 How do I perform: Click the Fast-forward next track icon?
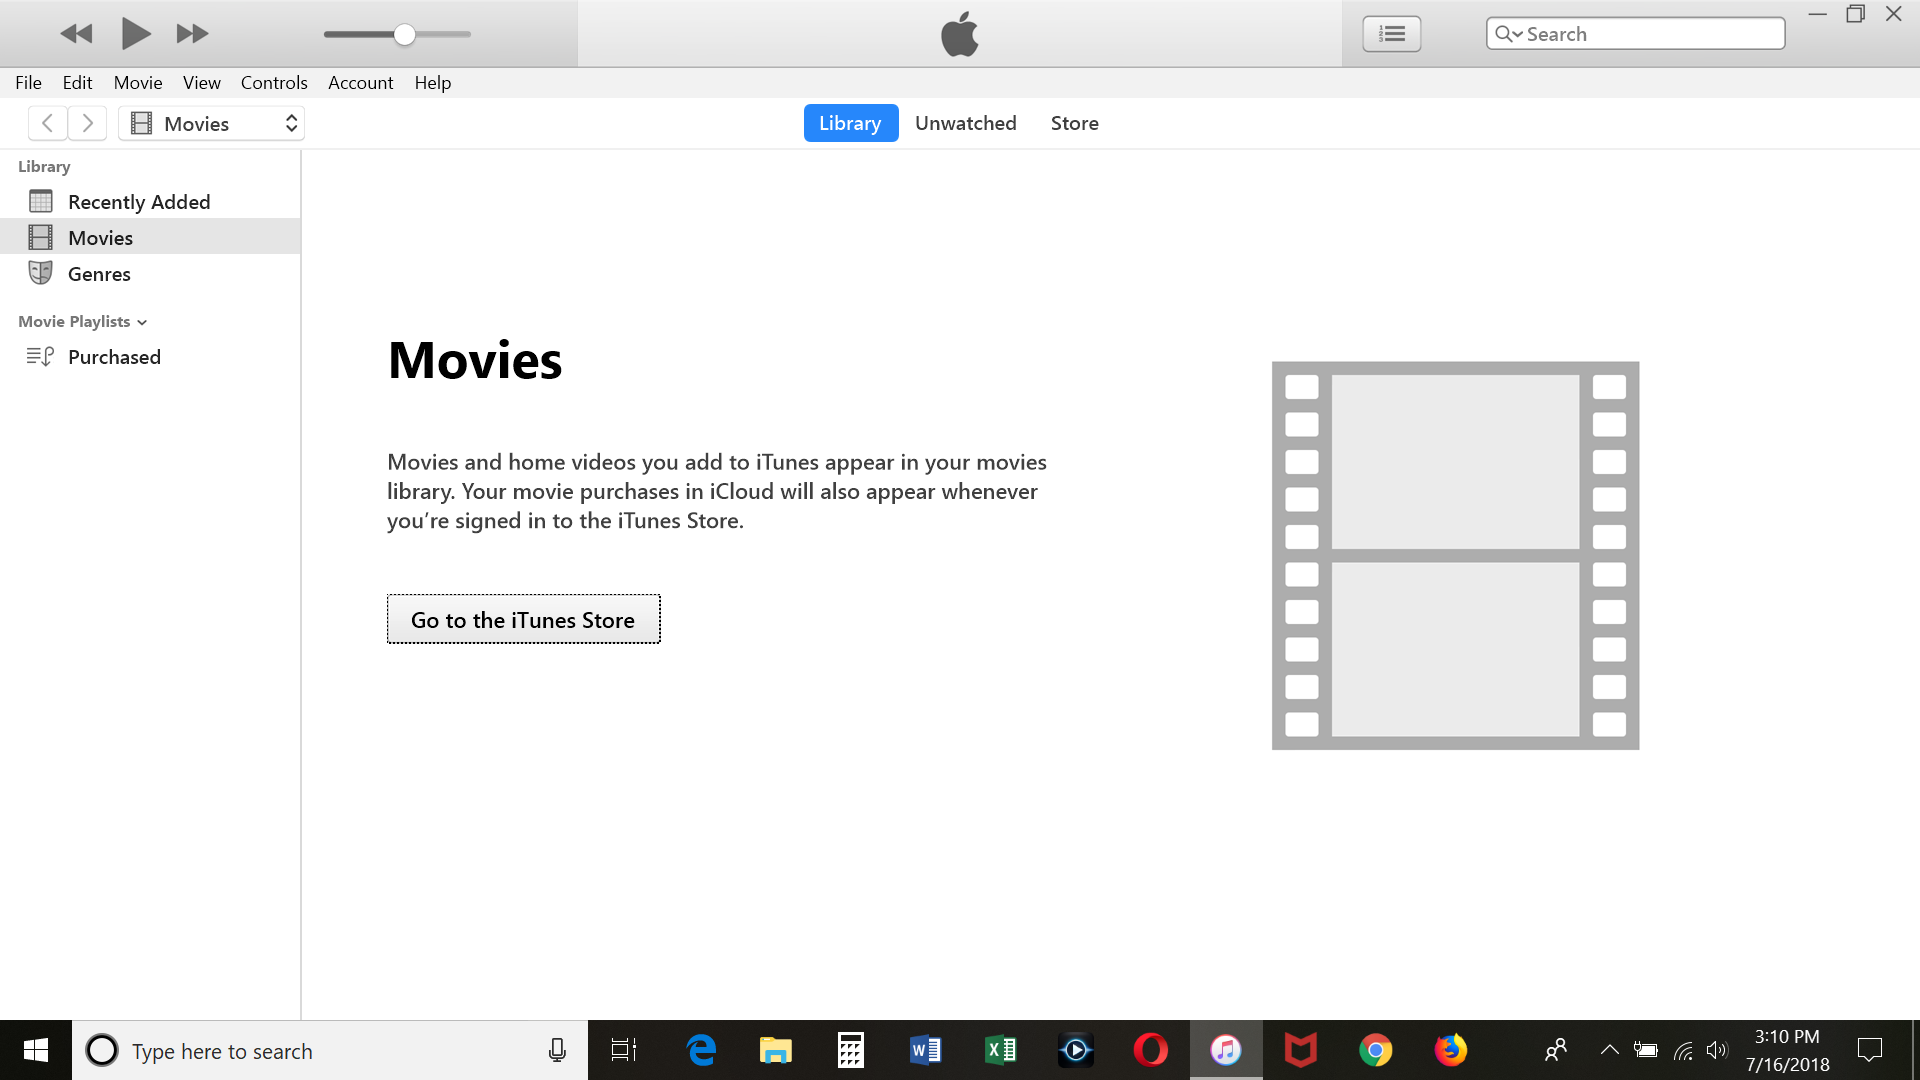click(192, 34)
